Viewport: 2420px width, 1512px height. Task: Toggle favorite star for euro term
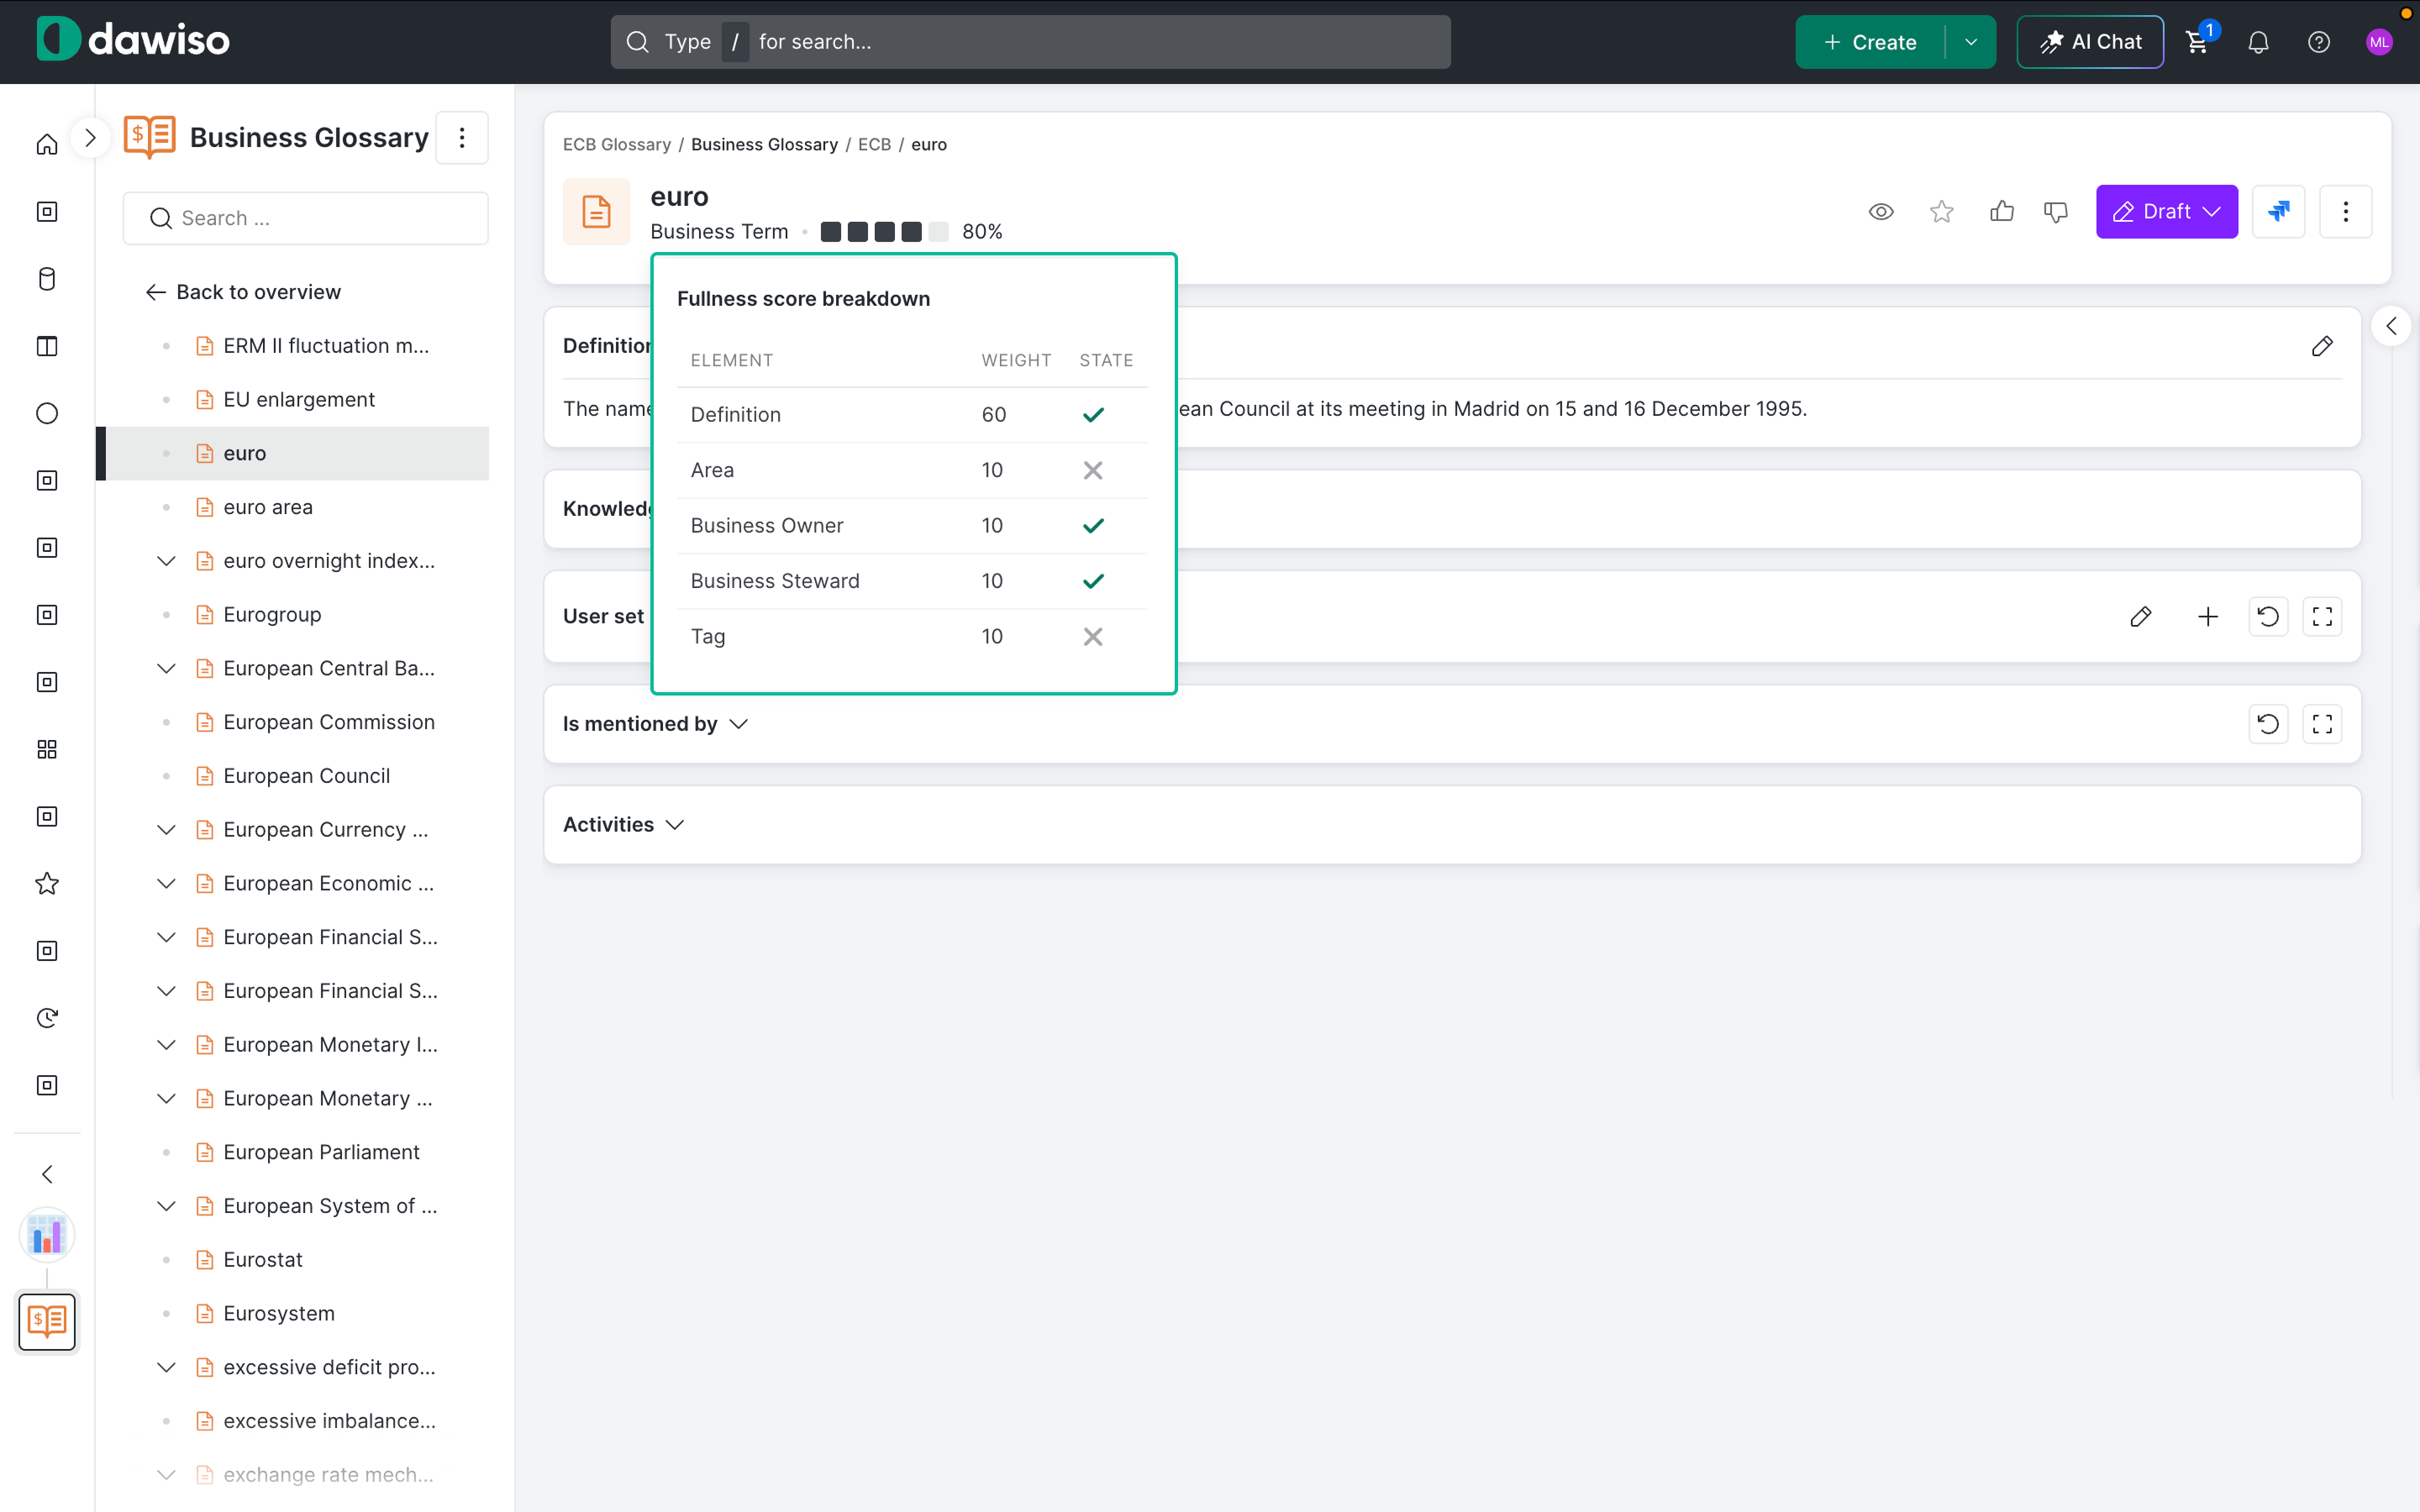coord(1941,211)
